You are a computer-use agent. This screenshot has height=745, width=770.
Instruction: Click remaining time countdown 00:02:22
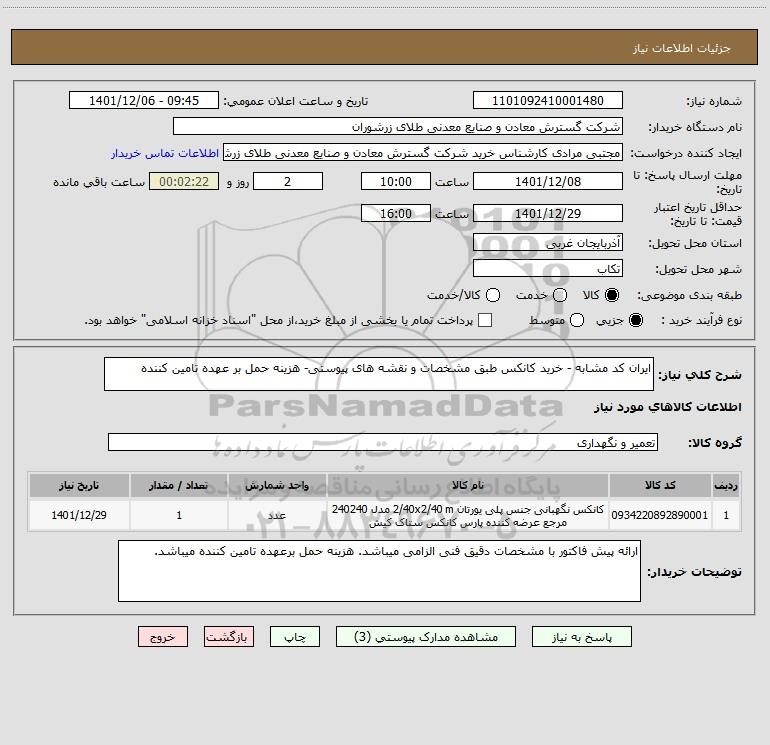(184, 181)
